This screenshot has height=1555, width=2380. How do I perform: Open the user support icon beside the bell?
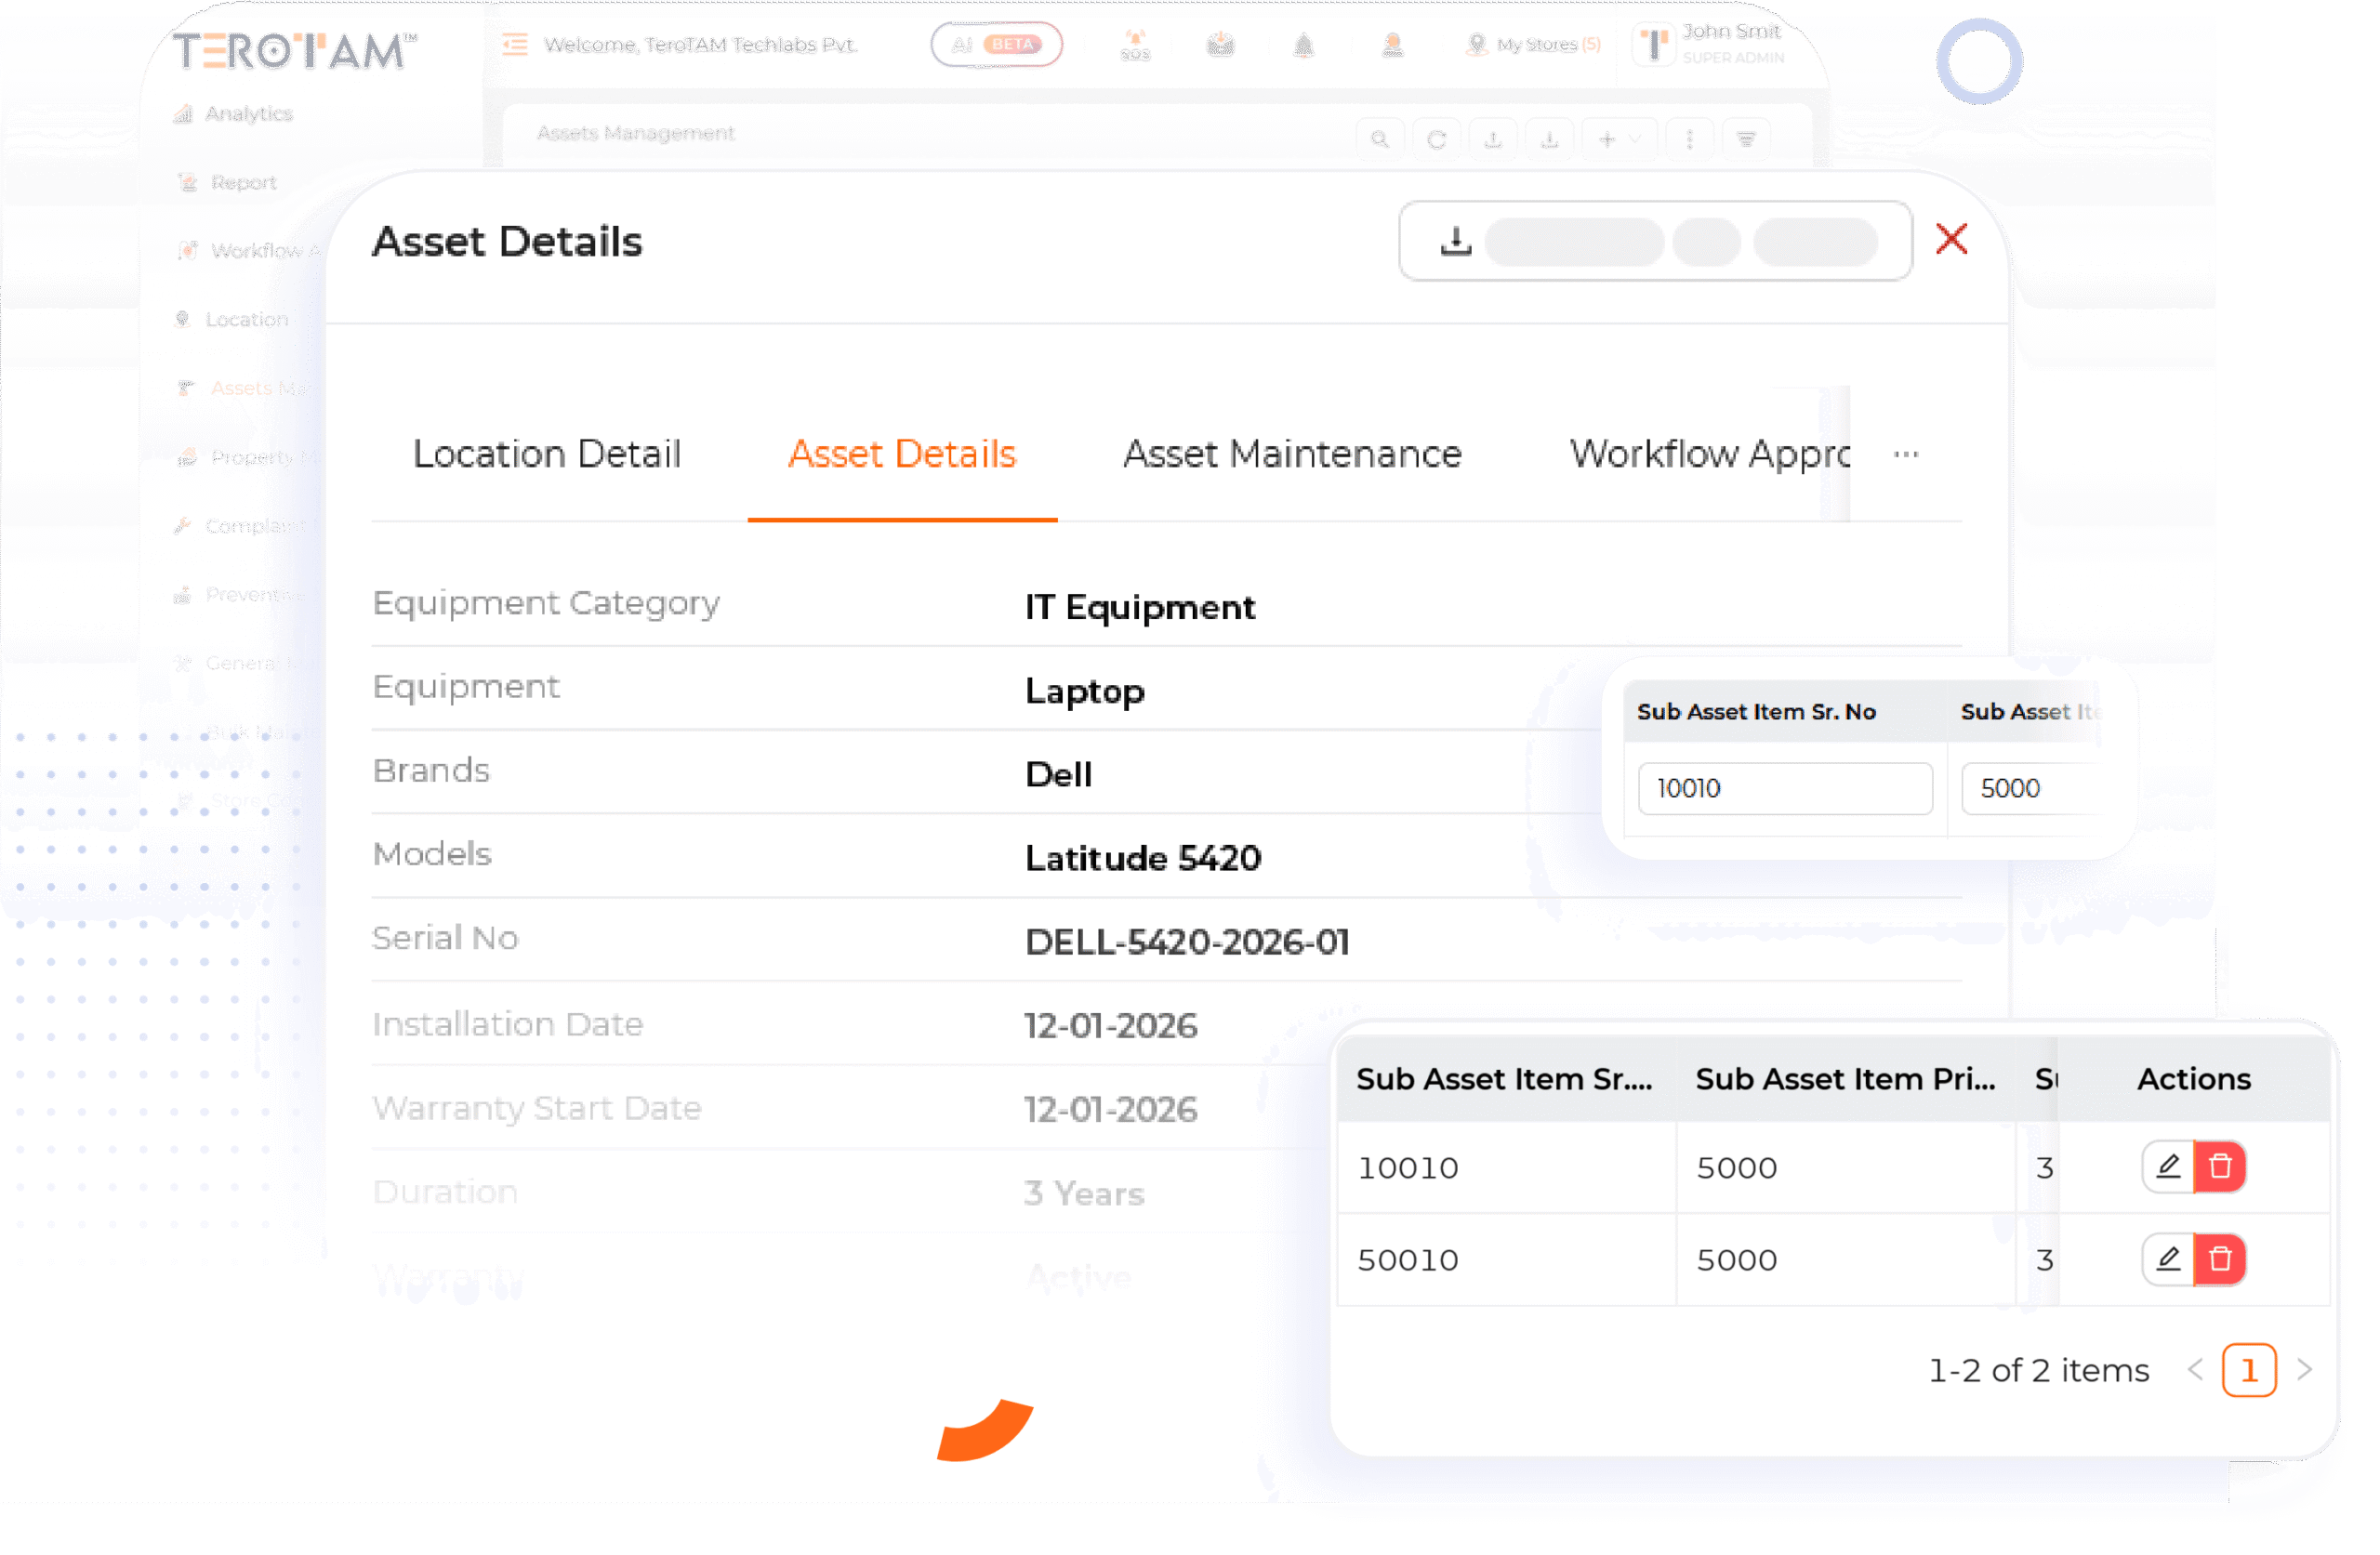[1392, 45]
